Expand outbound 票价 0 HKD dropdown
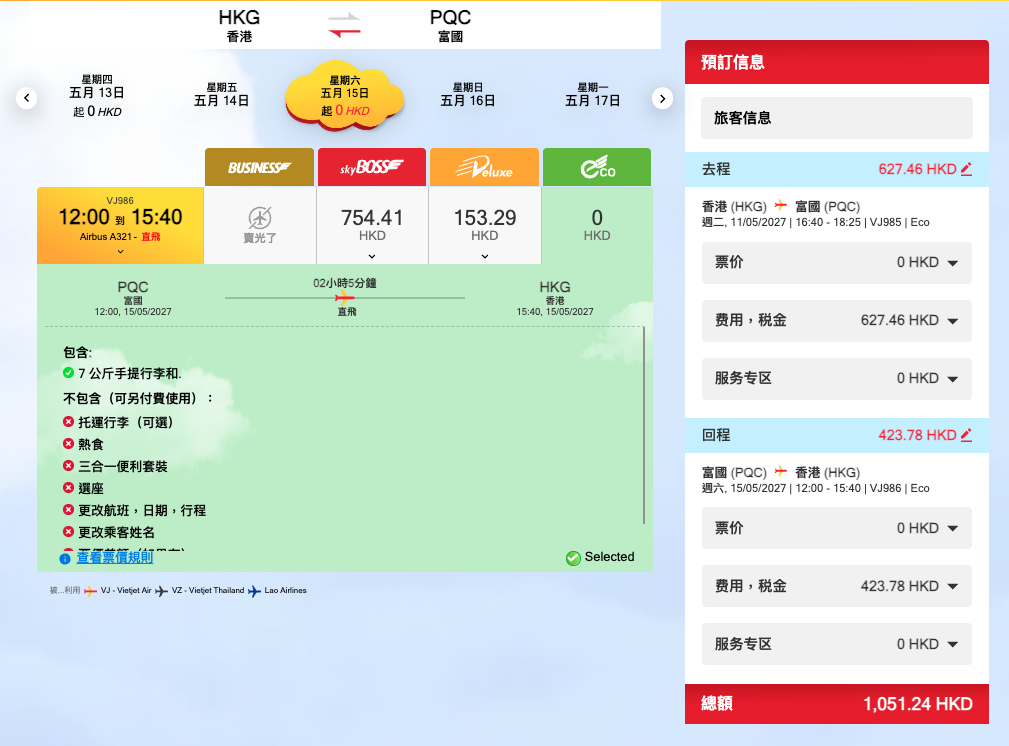The height and width of the screenshot is (746, 1009). tap(837, 263)
